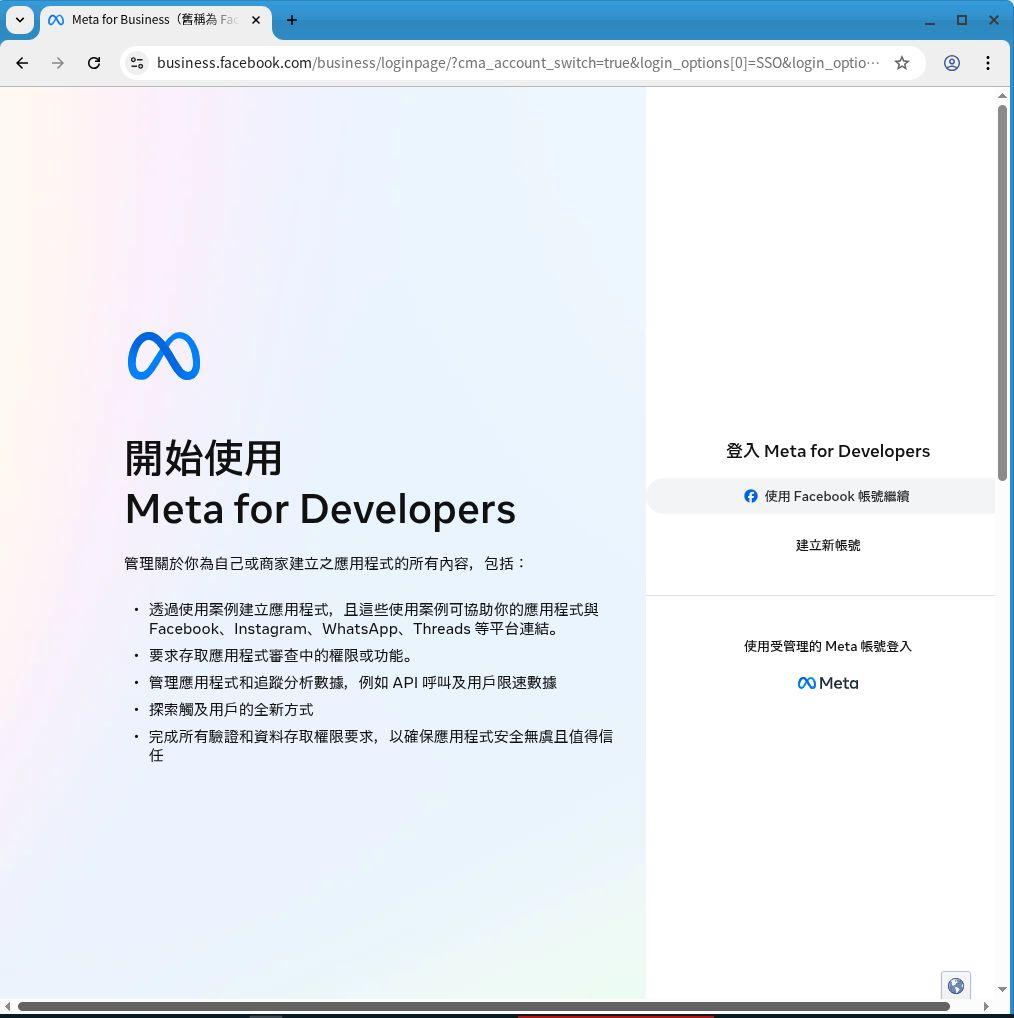This screenshot has height=1018, width=1014.
Task: Open the globe language selector icon
Action: [x=956, y=986]
